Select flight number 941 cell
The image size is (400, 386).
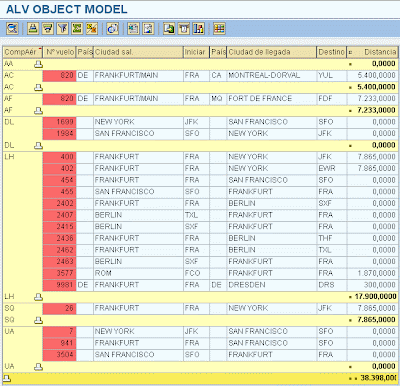click(x=60, y=343)
